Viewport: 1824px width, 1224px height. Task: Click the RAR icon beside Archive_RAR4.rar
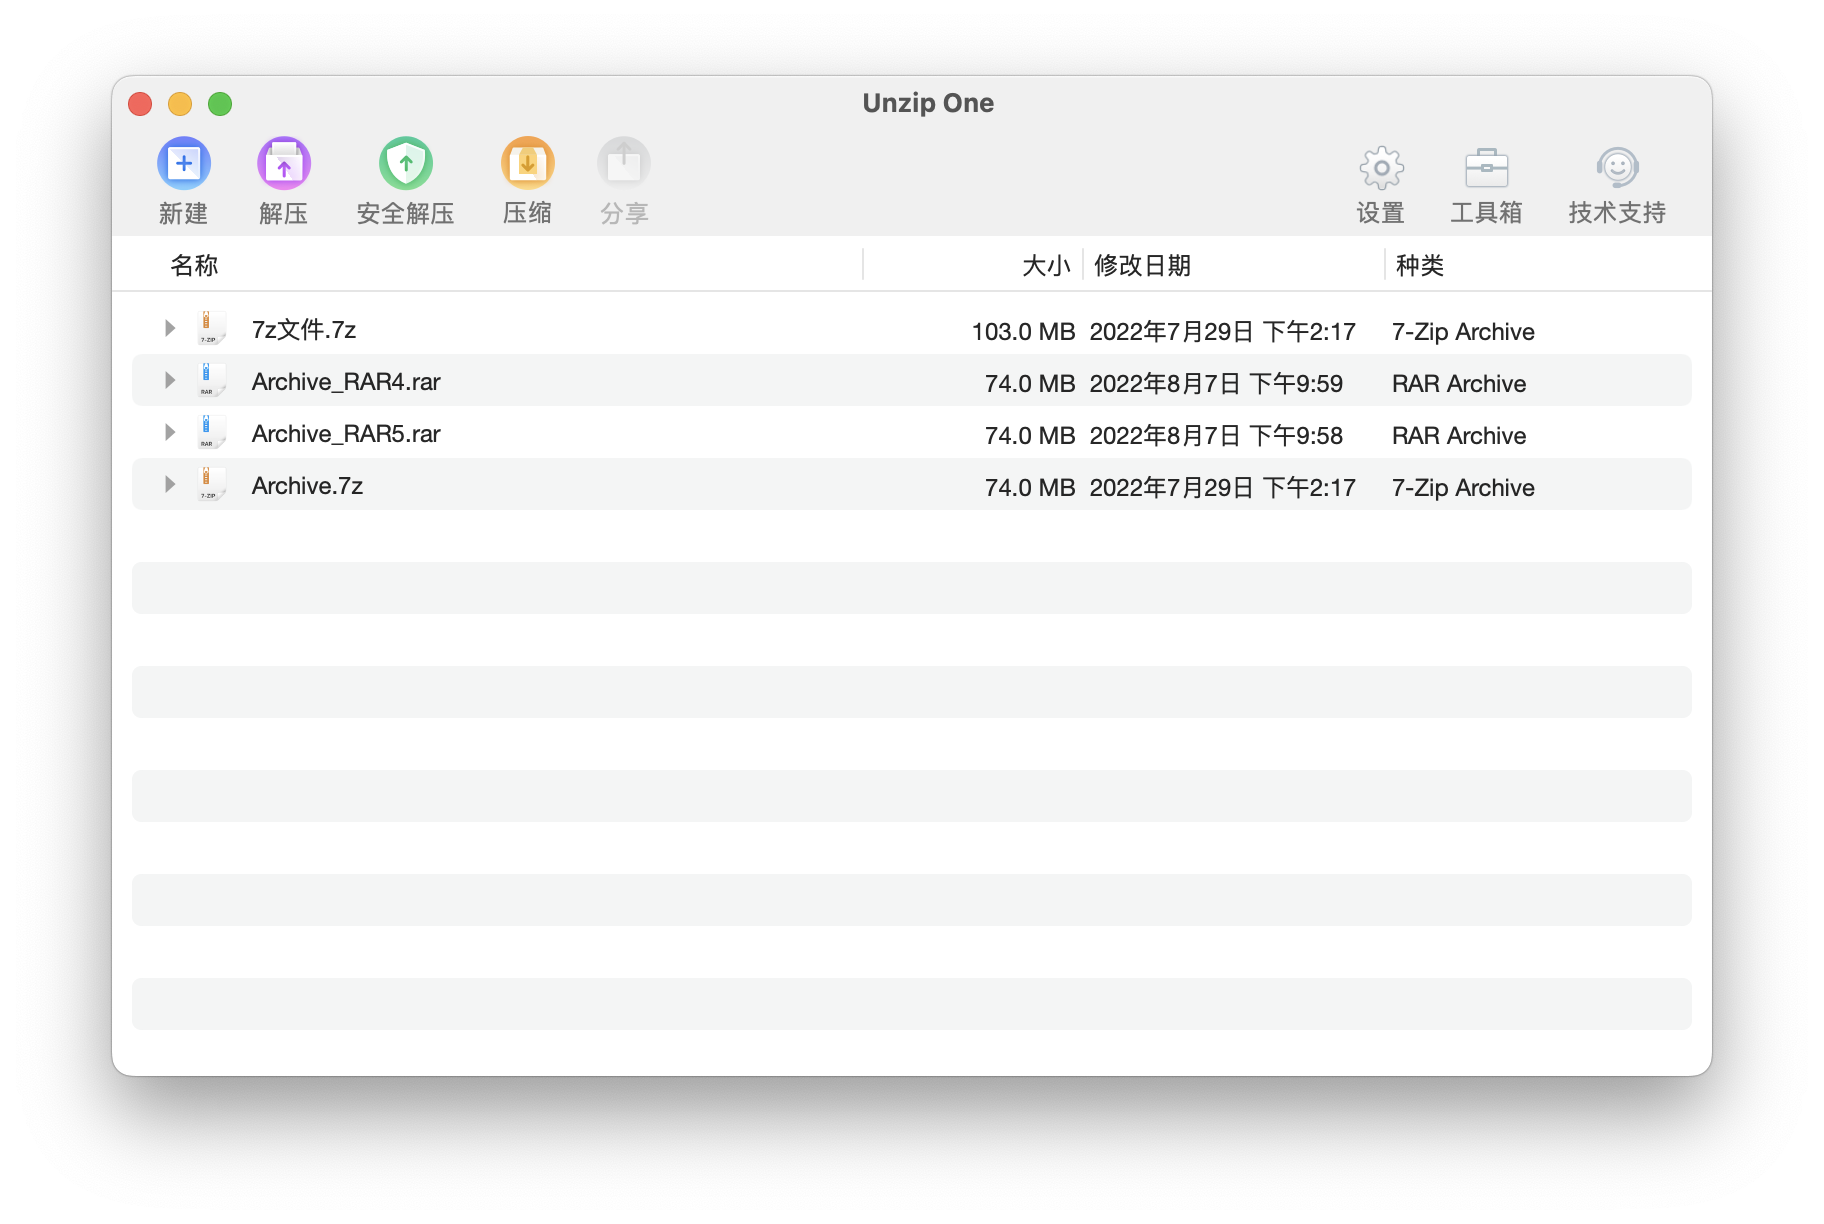click(x=211, y=380)
